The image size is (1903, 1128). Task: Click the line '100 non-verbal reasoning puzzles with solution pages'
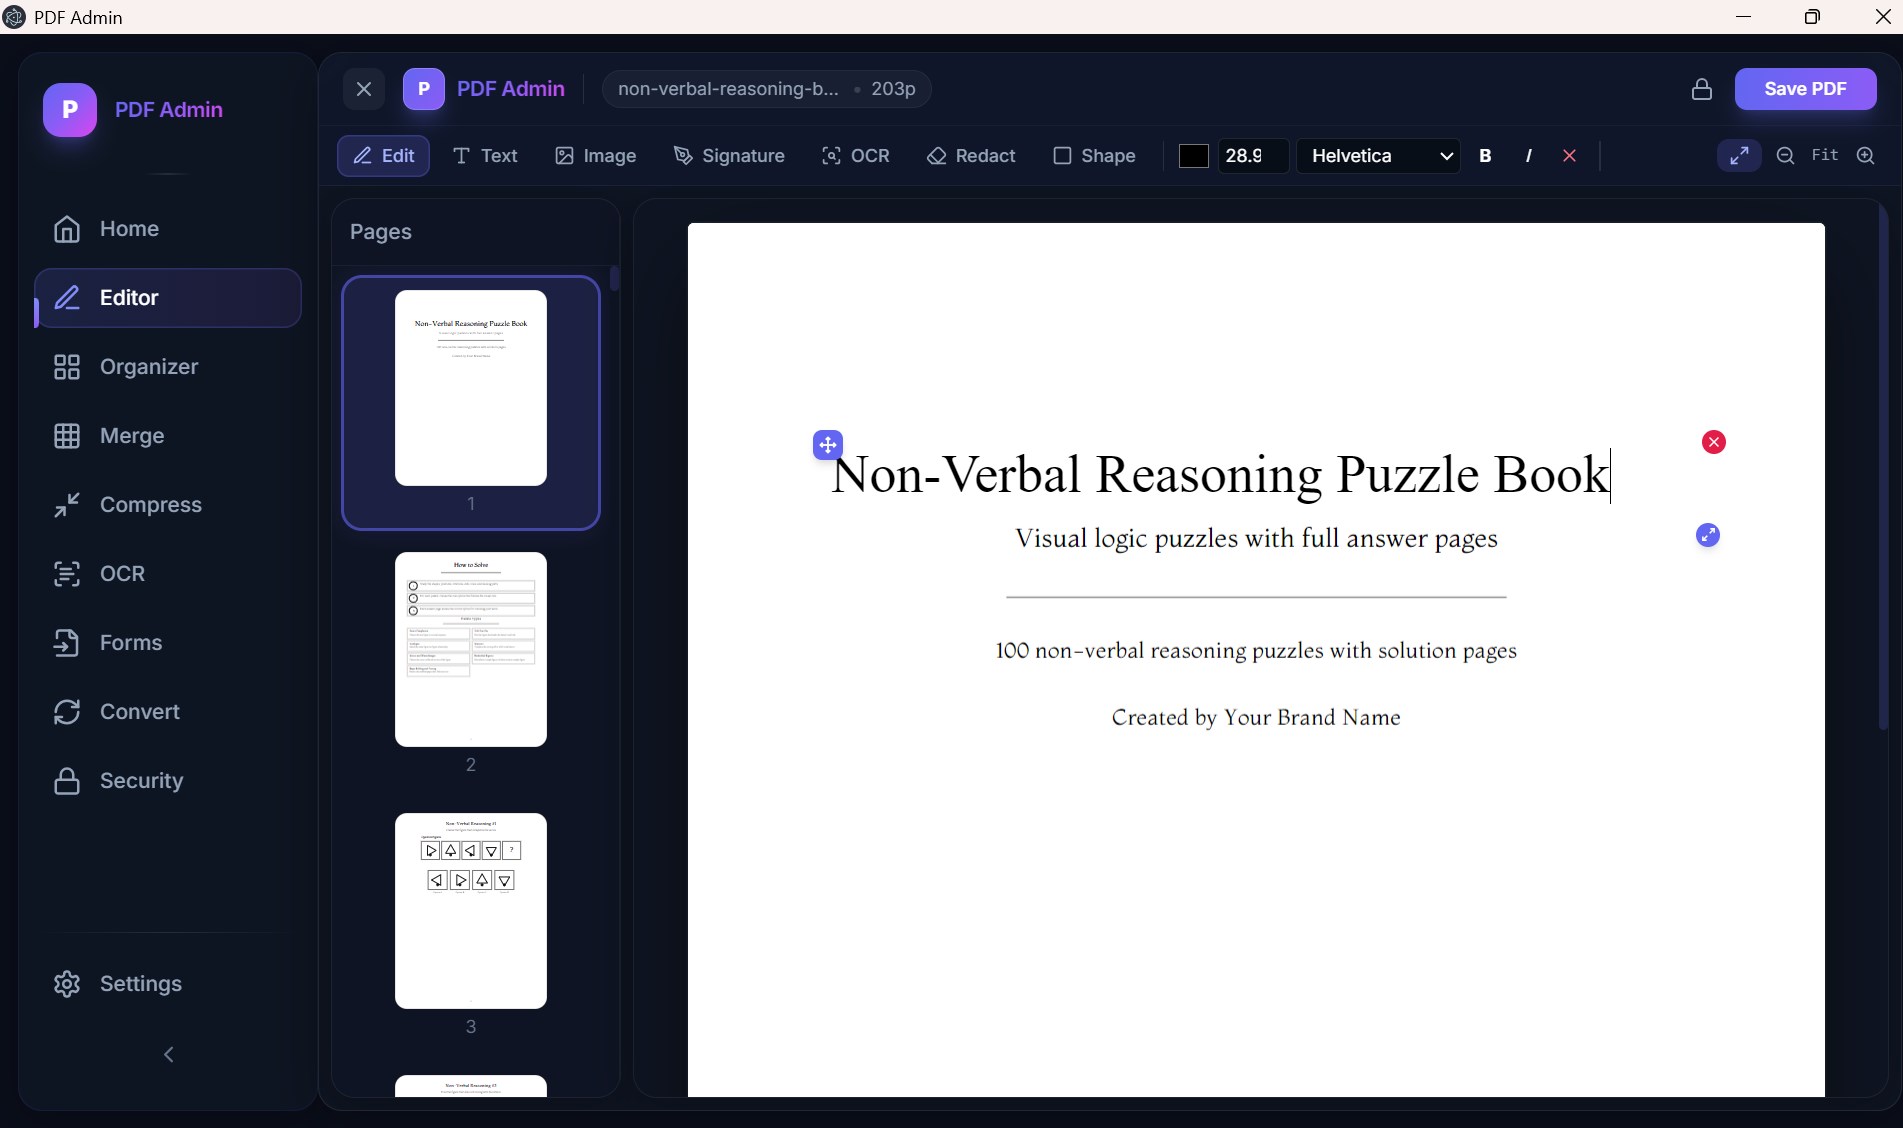(1256, 651)
